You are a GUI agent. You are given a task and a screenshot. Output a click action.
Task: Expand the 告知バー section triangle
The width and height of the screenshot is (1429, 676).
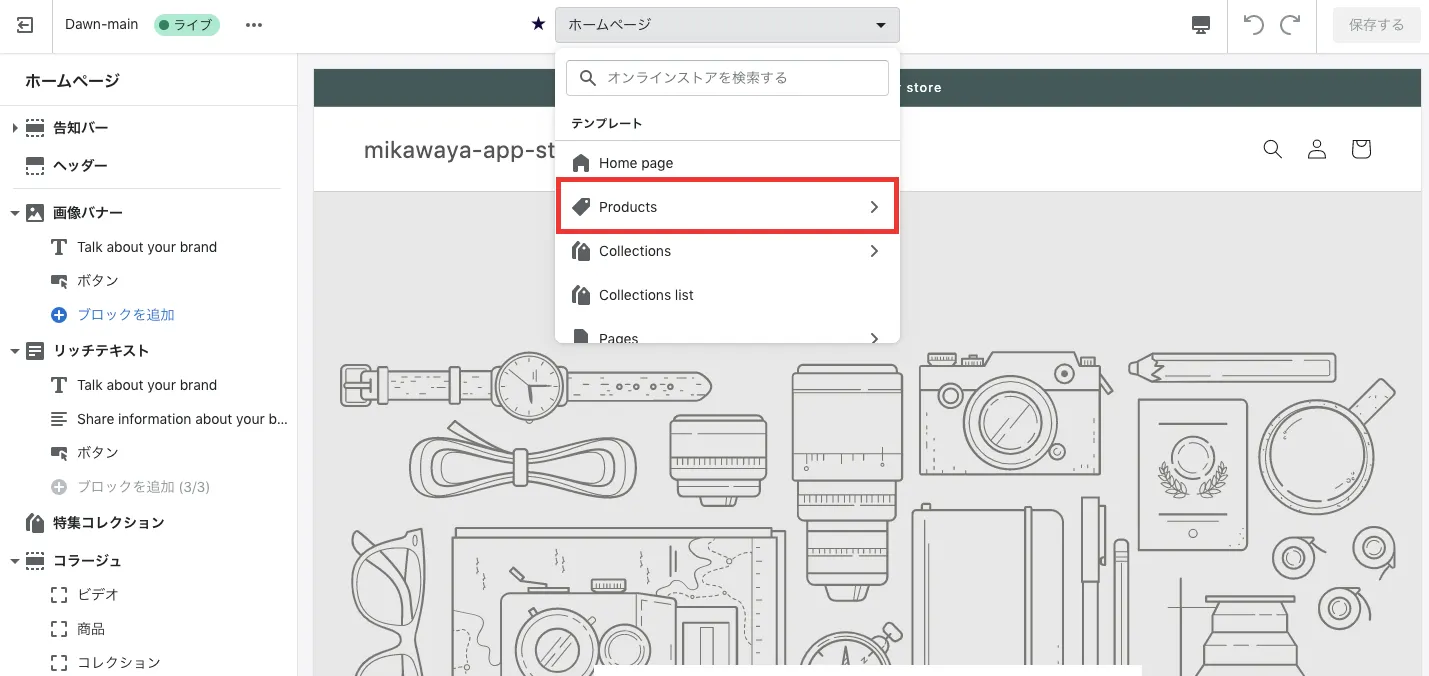click(x=15, y=128)
